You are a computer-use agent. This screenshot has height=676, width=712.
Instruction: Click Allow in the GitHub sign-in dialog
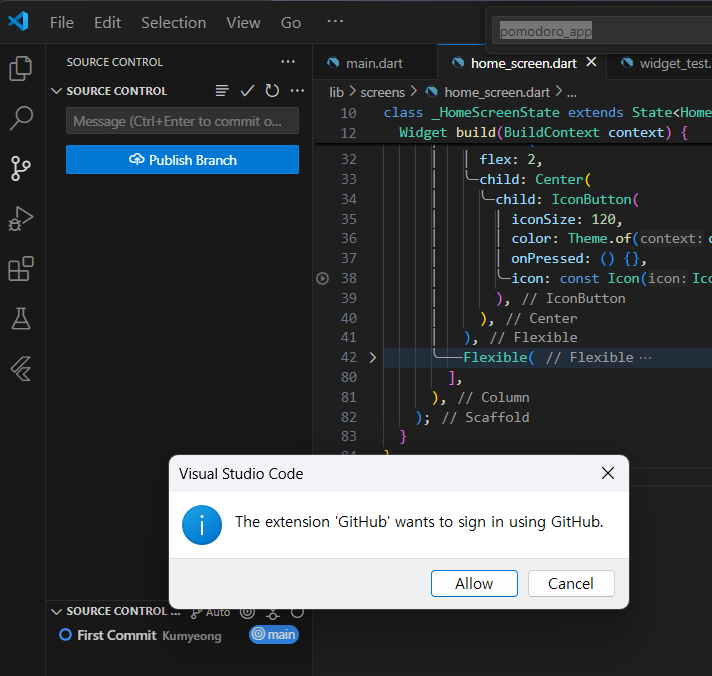click(x=474, y=583)
